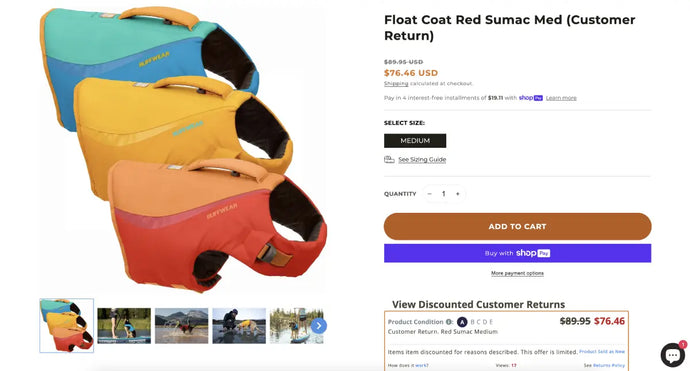Open the See Sizing Guide link
Viewport: 690px width, 371px height.
tap(422, 160)
